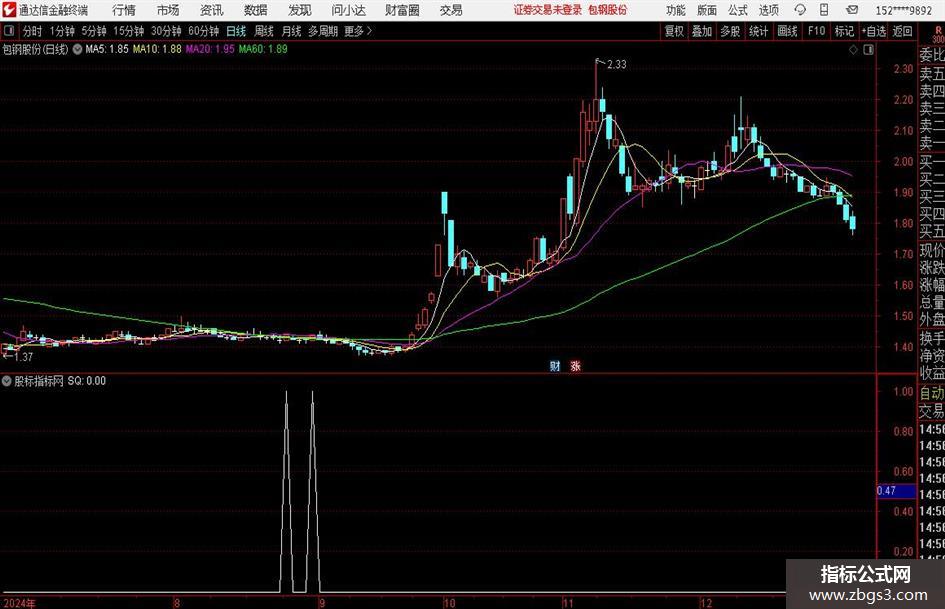This screenshot has width=945, height=609.
Task: Click the 统计 statistics button
Action: [758, 31]
